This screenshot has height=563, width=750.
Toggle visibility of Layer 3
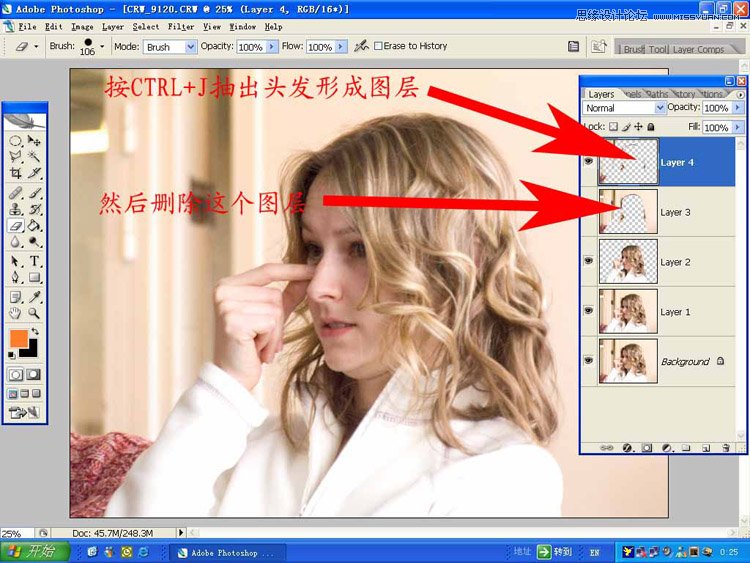[589, 211]
